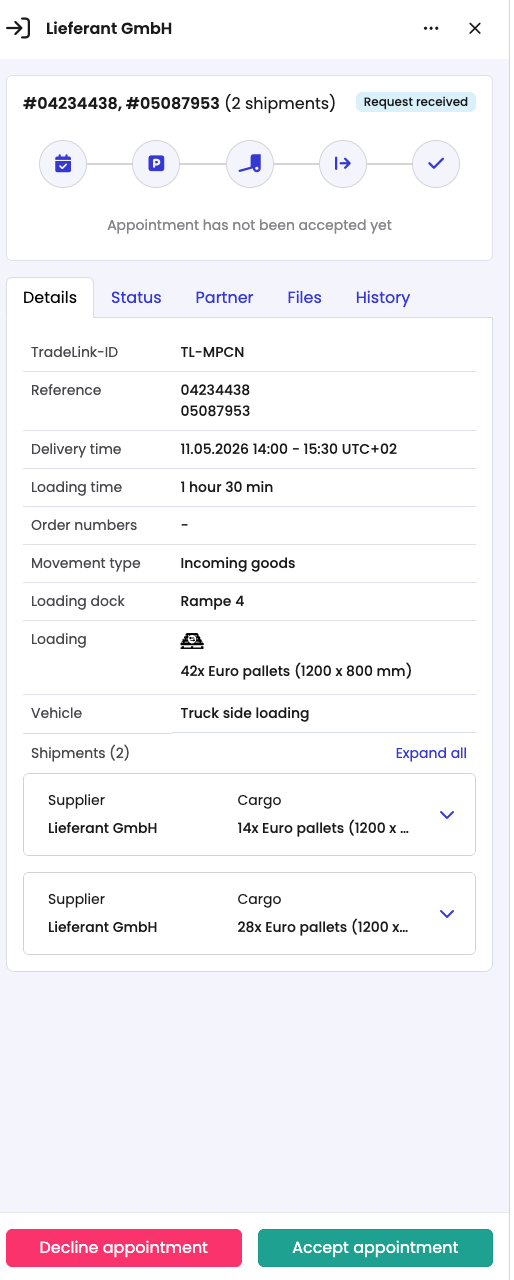Expand the 14x Euro pallets shipment
The height and width of the screenshot is (1280, 514).
(447, 815)
